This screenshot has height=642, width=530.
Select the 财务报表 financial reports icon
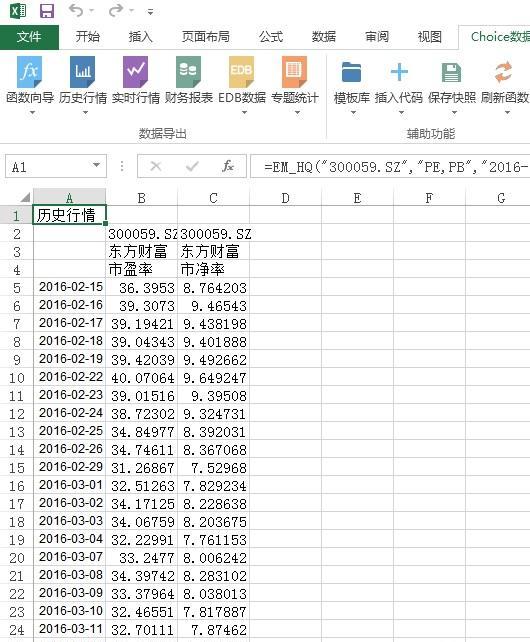pos(188,72)
